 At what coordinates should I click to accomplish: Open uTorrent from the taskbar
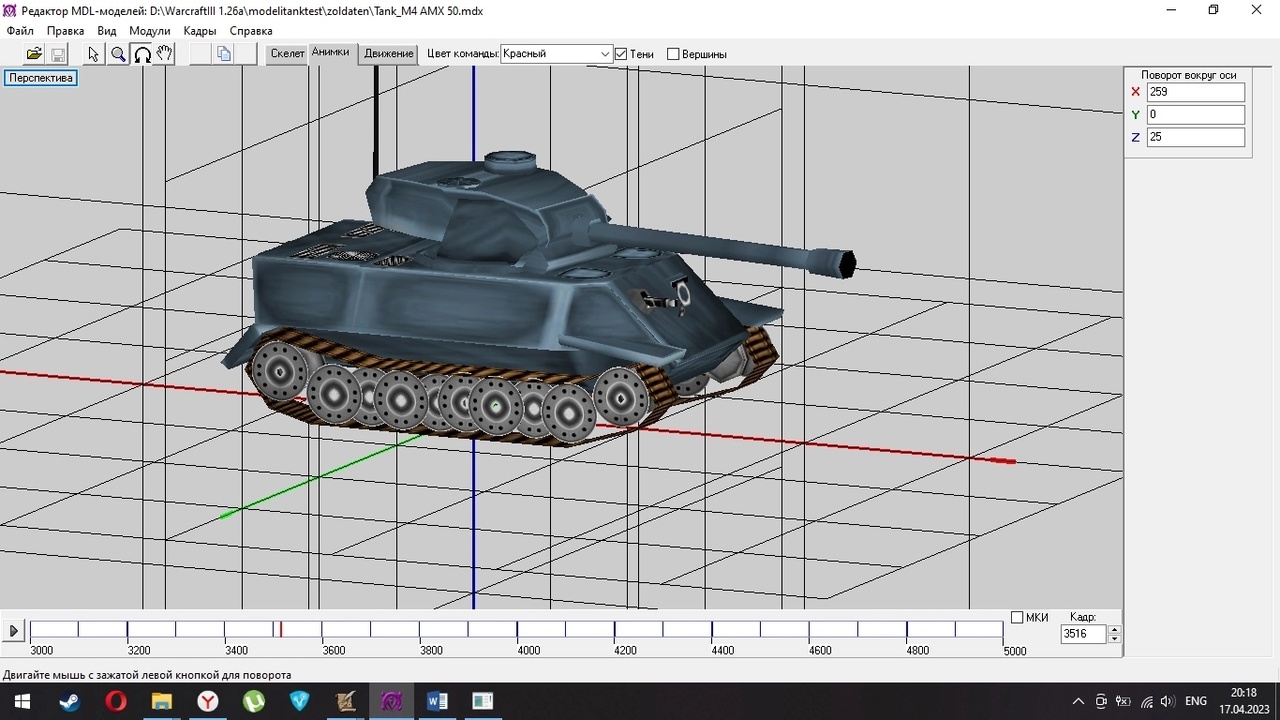tap(253, 701)
